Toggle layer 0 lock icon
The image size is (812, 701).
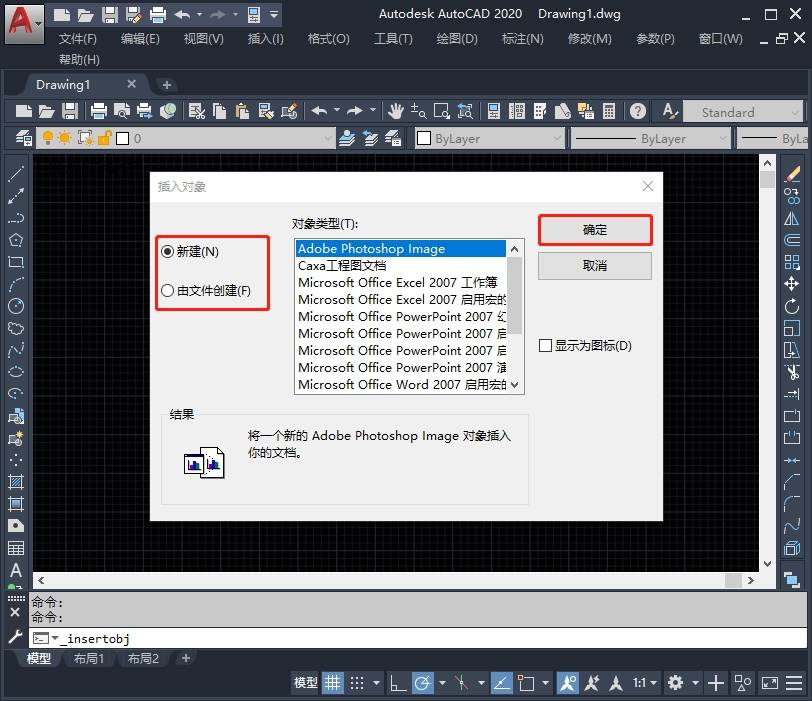[105, 138]
